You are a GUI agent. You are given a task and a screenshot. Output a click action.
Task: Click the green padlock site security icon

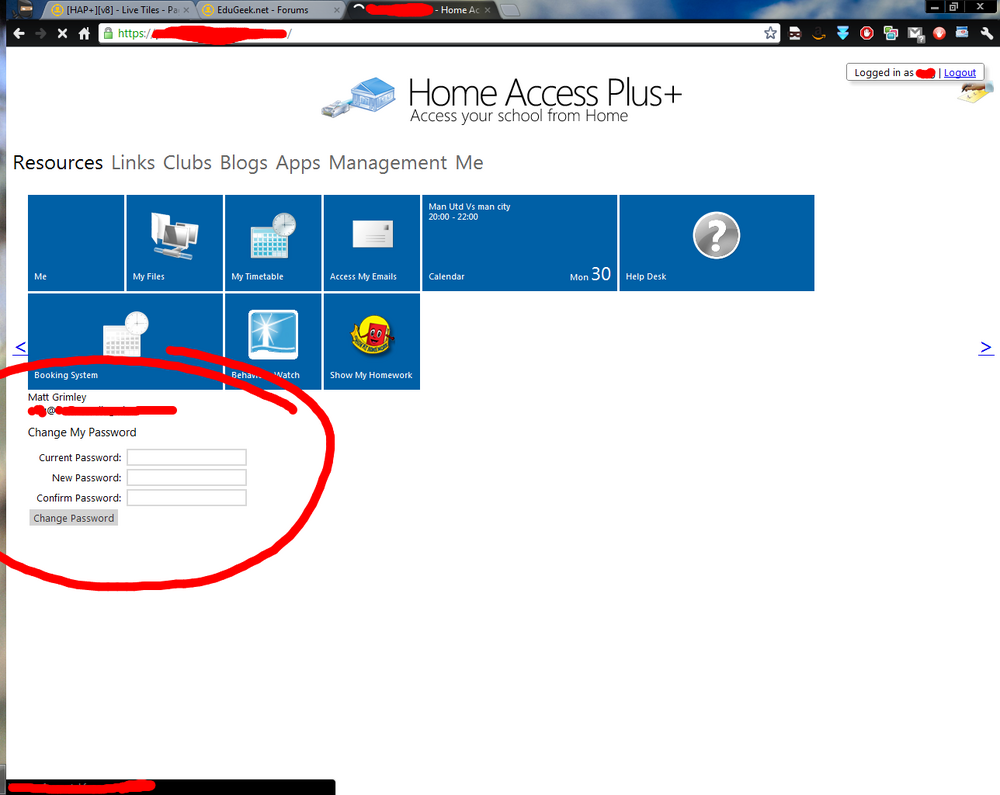click(x=108, y=33)
